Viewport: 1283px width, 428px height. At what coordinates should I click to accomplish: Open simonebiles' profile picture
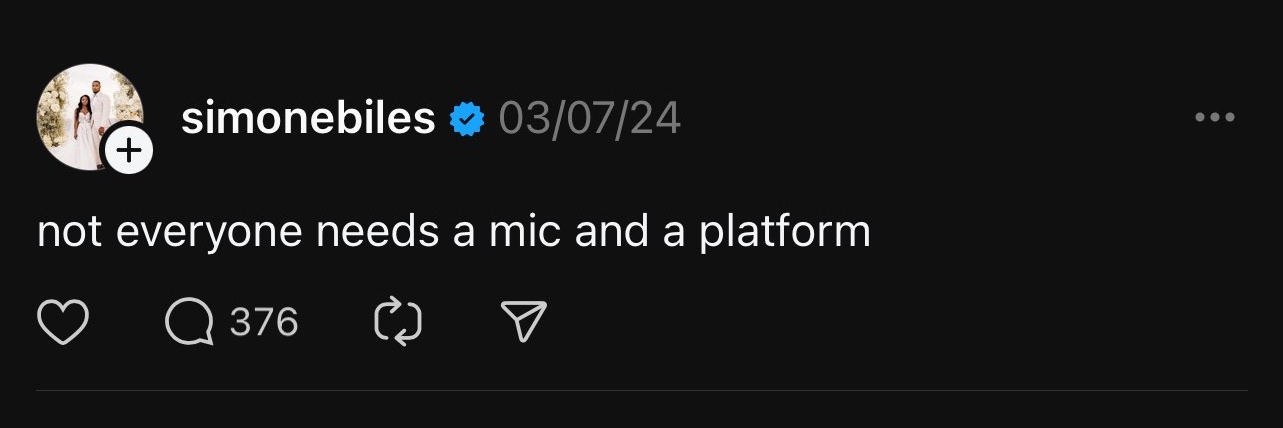tap(90, 117)
